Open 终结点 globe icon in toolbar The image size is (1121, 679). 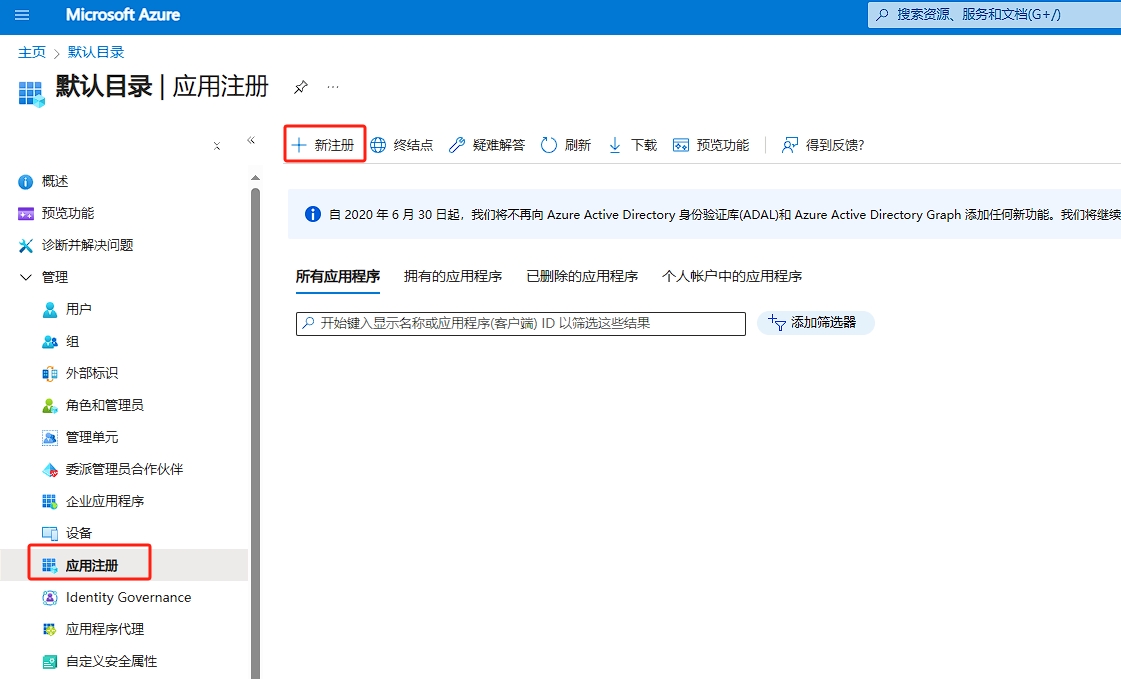point(378,145)
